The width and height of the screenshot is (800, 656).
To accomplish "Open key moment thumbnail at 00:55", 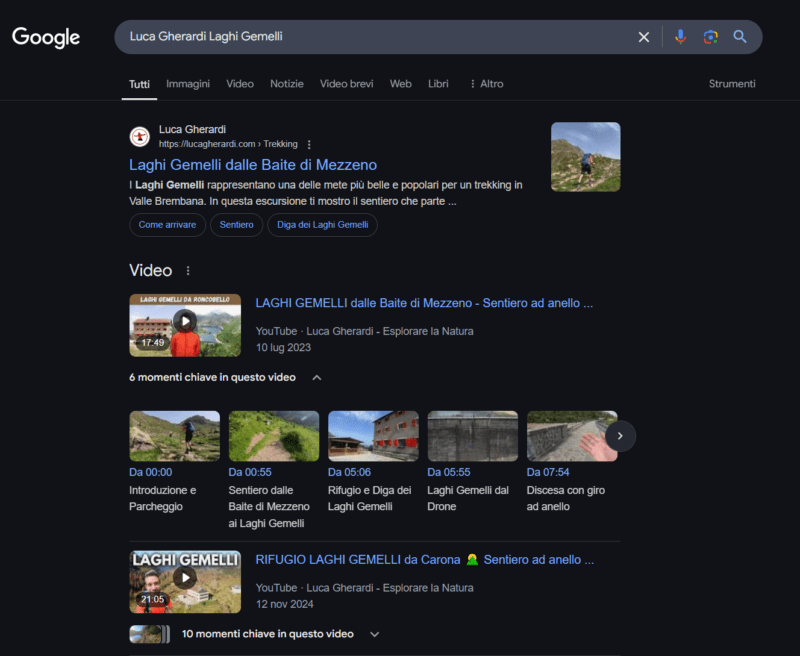I will point(274,436).
